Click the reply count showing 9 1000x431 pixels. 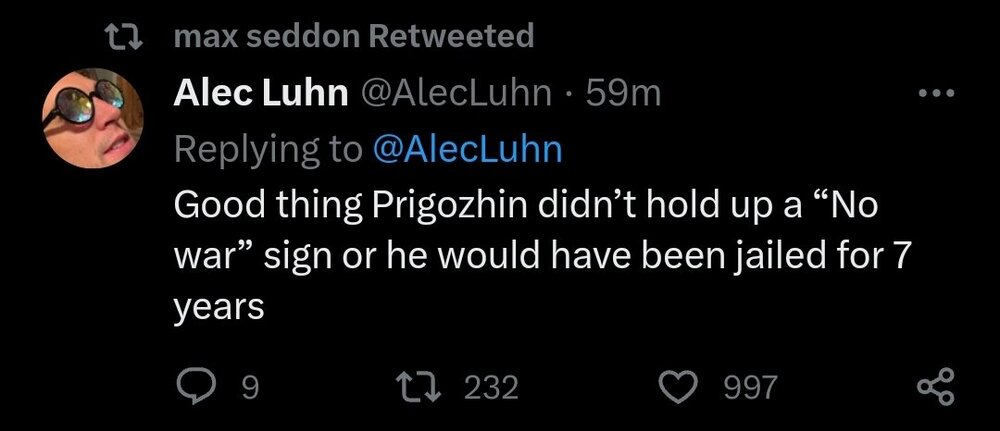coord(250,387)
